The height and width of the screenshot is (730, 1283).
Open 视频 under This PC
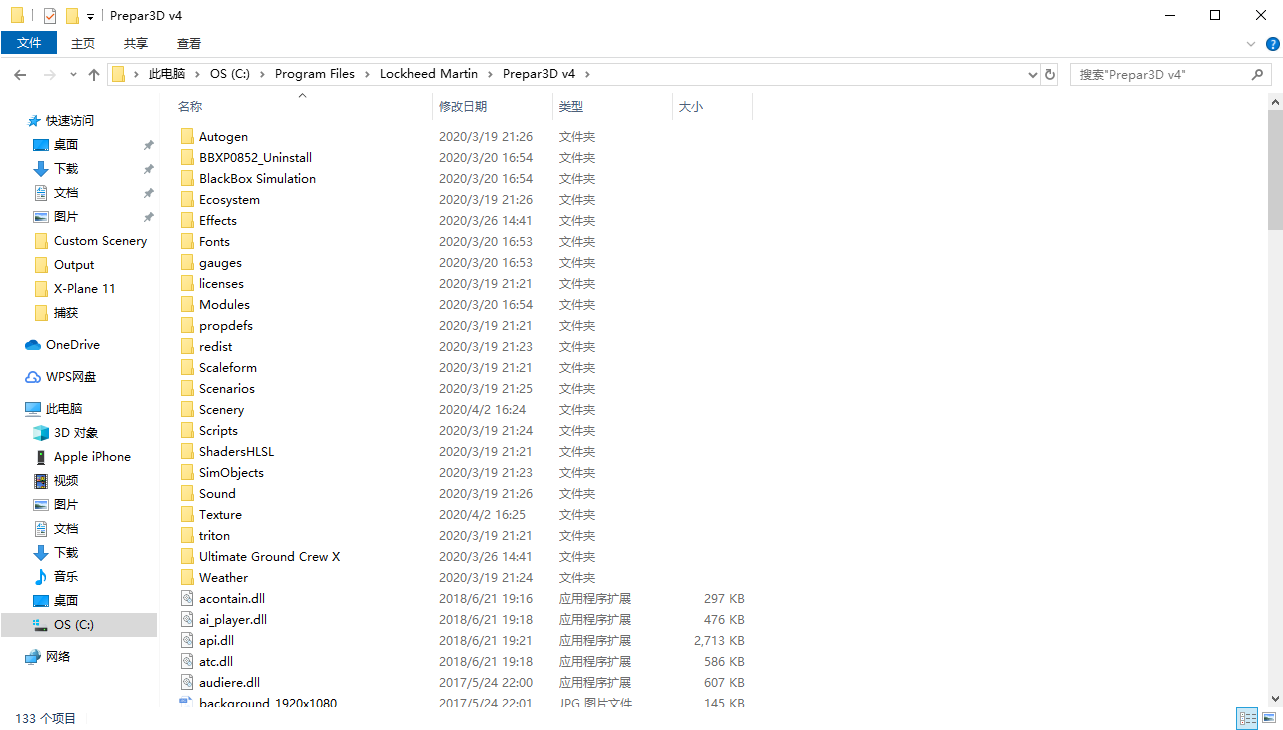pyautogui.click(x=66, y=481)
